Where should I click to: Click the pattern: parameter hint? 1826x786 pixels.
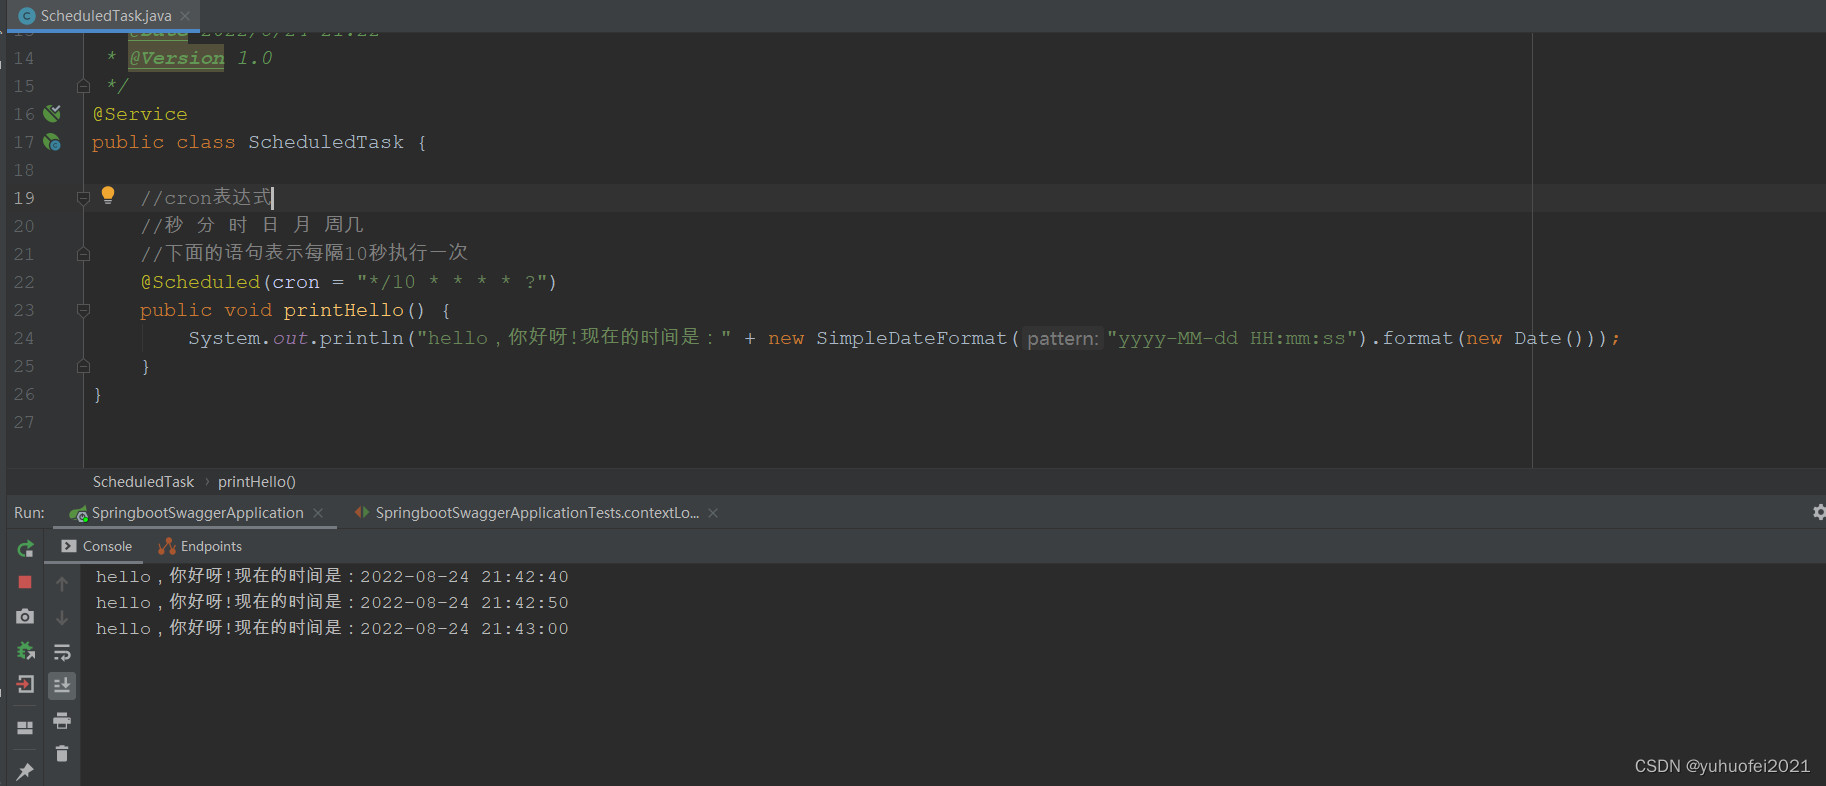(x=1062, y=338)
